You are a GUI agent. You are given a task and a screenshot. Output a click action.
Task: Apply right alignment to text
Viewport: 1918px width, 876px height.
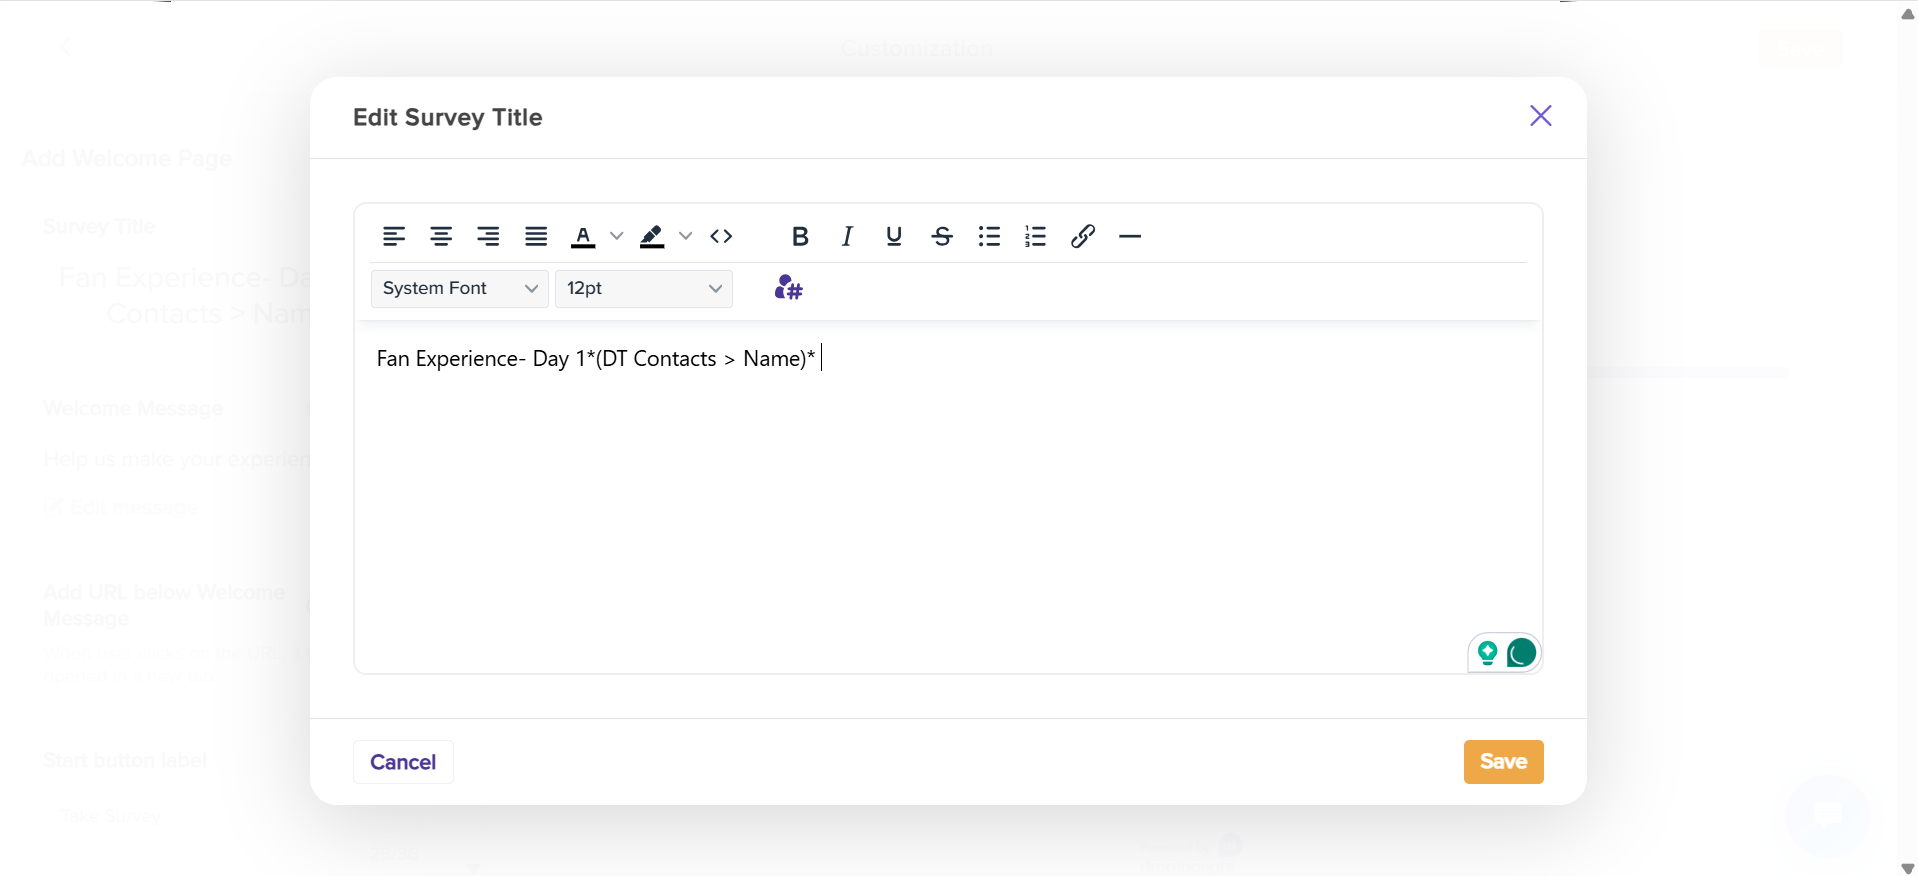pyautogui.click(x=488, y=237)
